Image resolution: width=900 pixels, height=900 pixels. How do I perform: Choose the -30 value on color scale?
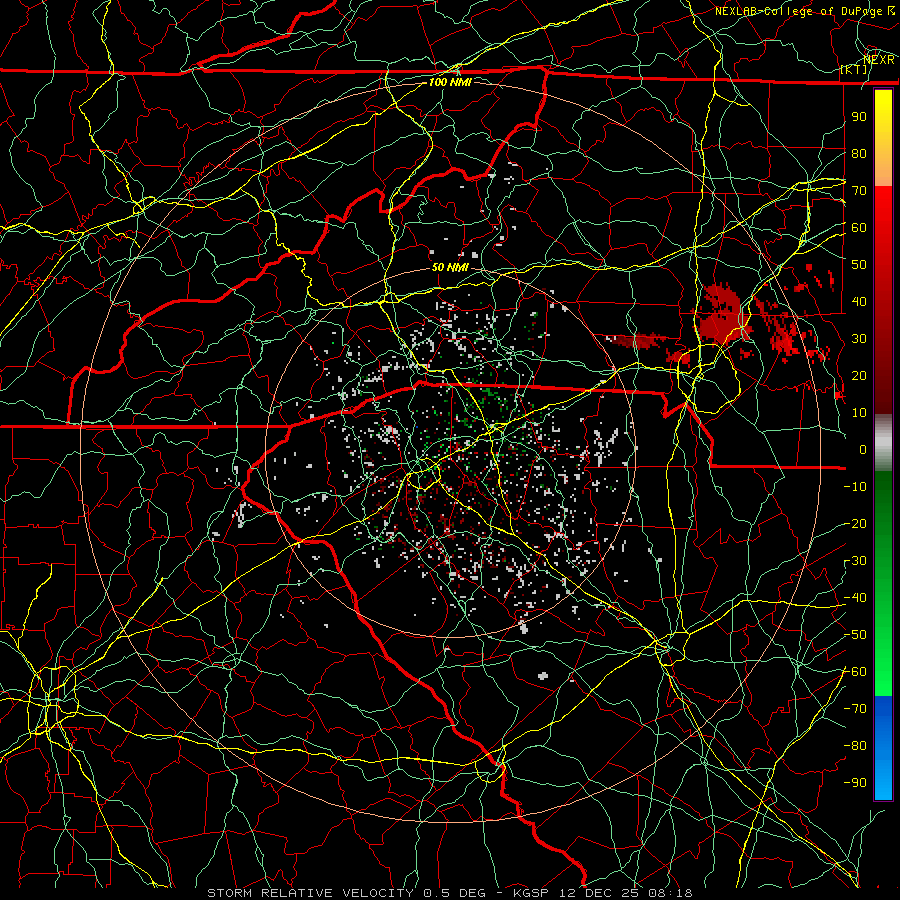[x=855, y=561]
